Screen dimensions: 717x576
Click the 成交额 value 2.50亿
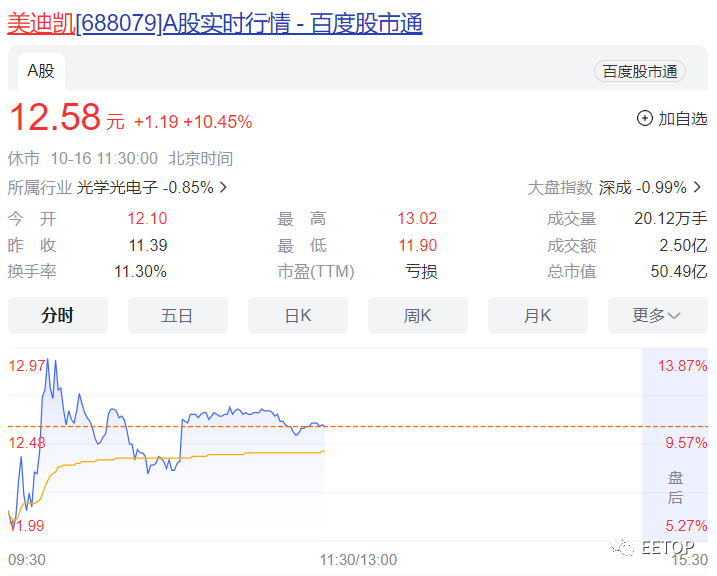pos(683,245)
